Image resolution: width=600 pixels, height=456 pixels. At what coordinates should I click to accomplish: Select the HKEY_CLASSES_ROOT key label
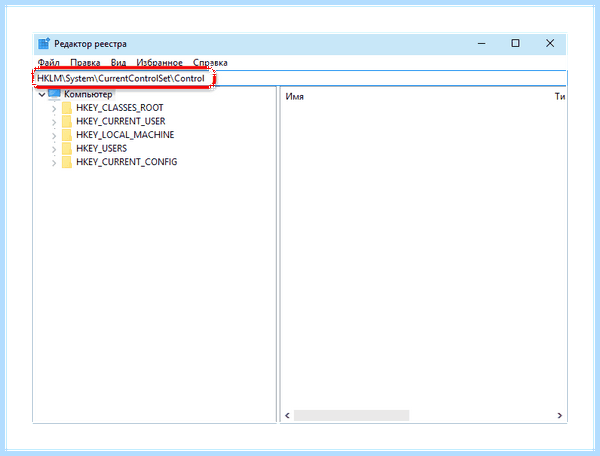click(x=120, y=108)
